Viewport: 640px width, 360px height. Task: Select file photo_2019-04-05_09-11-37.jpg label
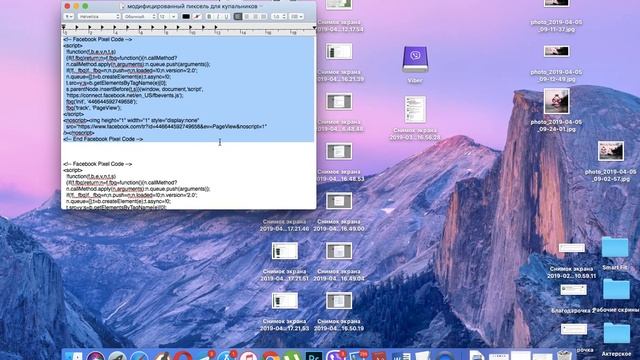pyautogui.click(x=556, y=25)
